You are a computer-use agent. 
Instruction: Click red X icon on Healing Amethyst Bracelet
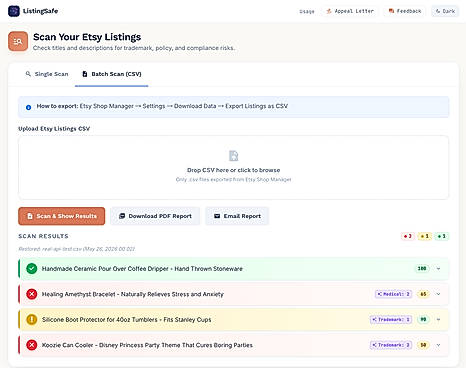pyautogui.click(x=32, y=294)
